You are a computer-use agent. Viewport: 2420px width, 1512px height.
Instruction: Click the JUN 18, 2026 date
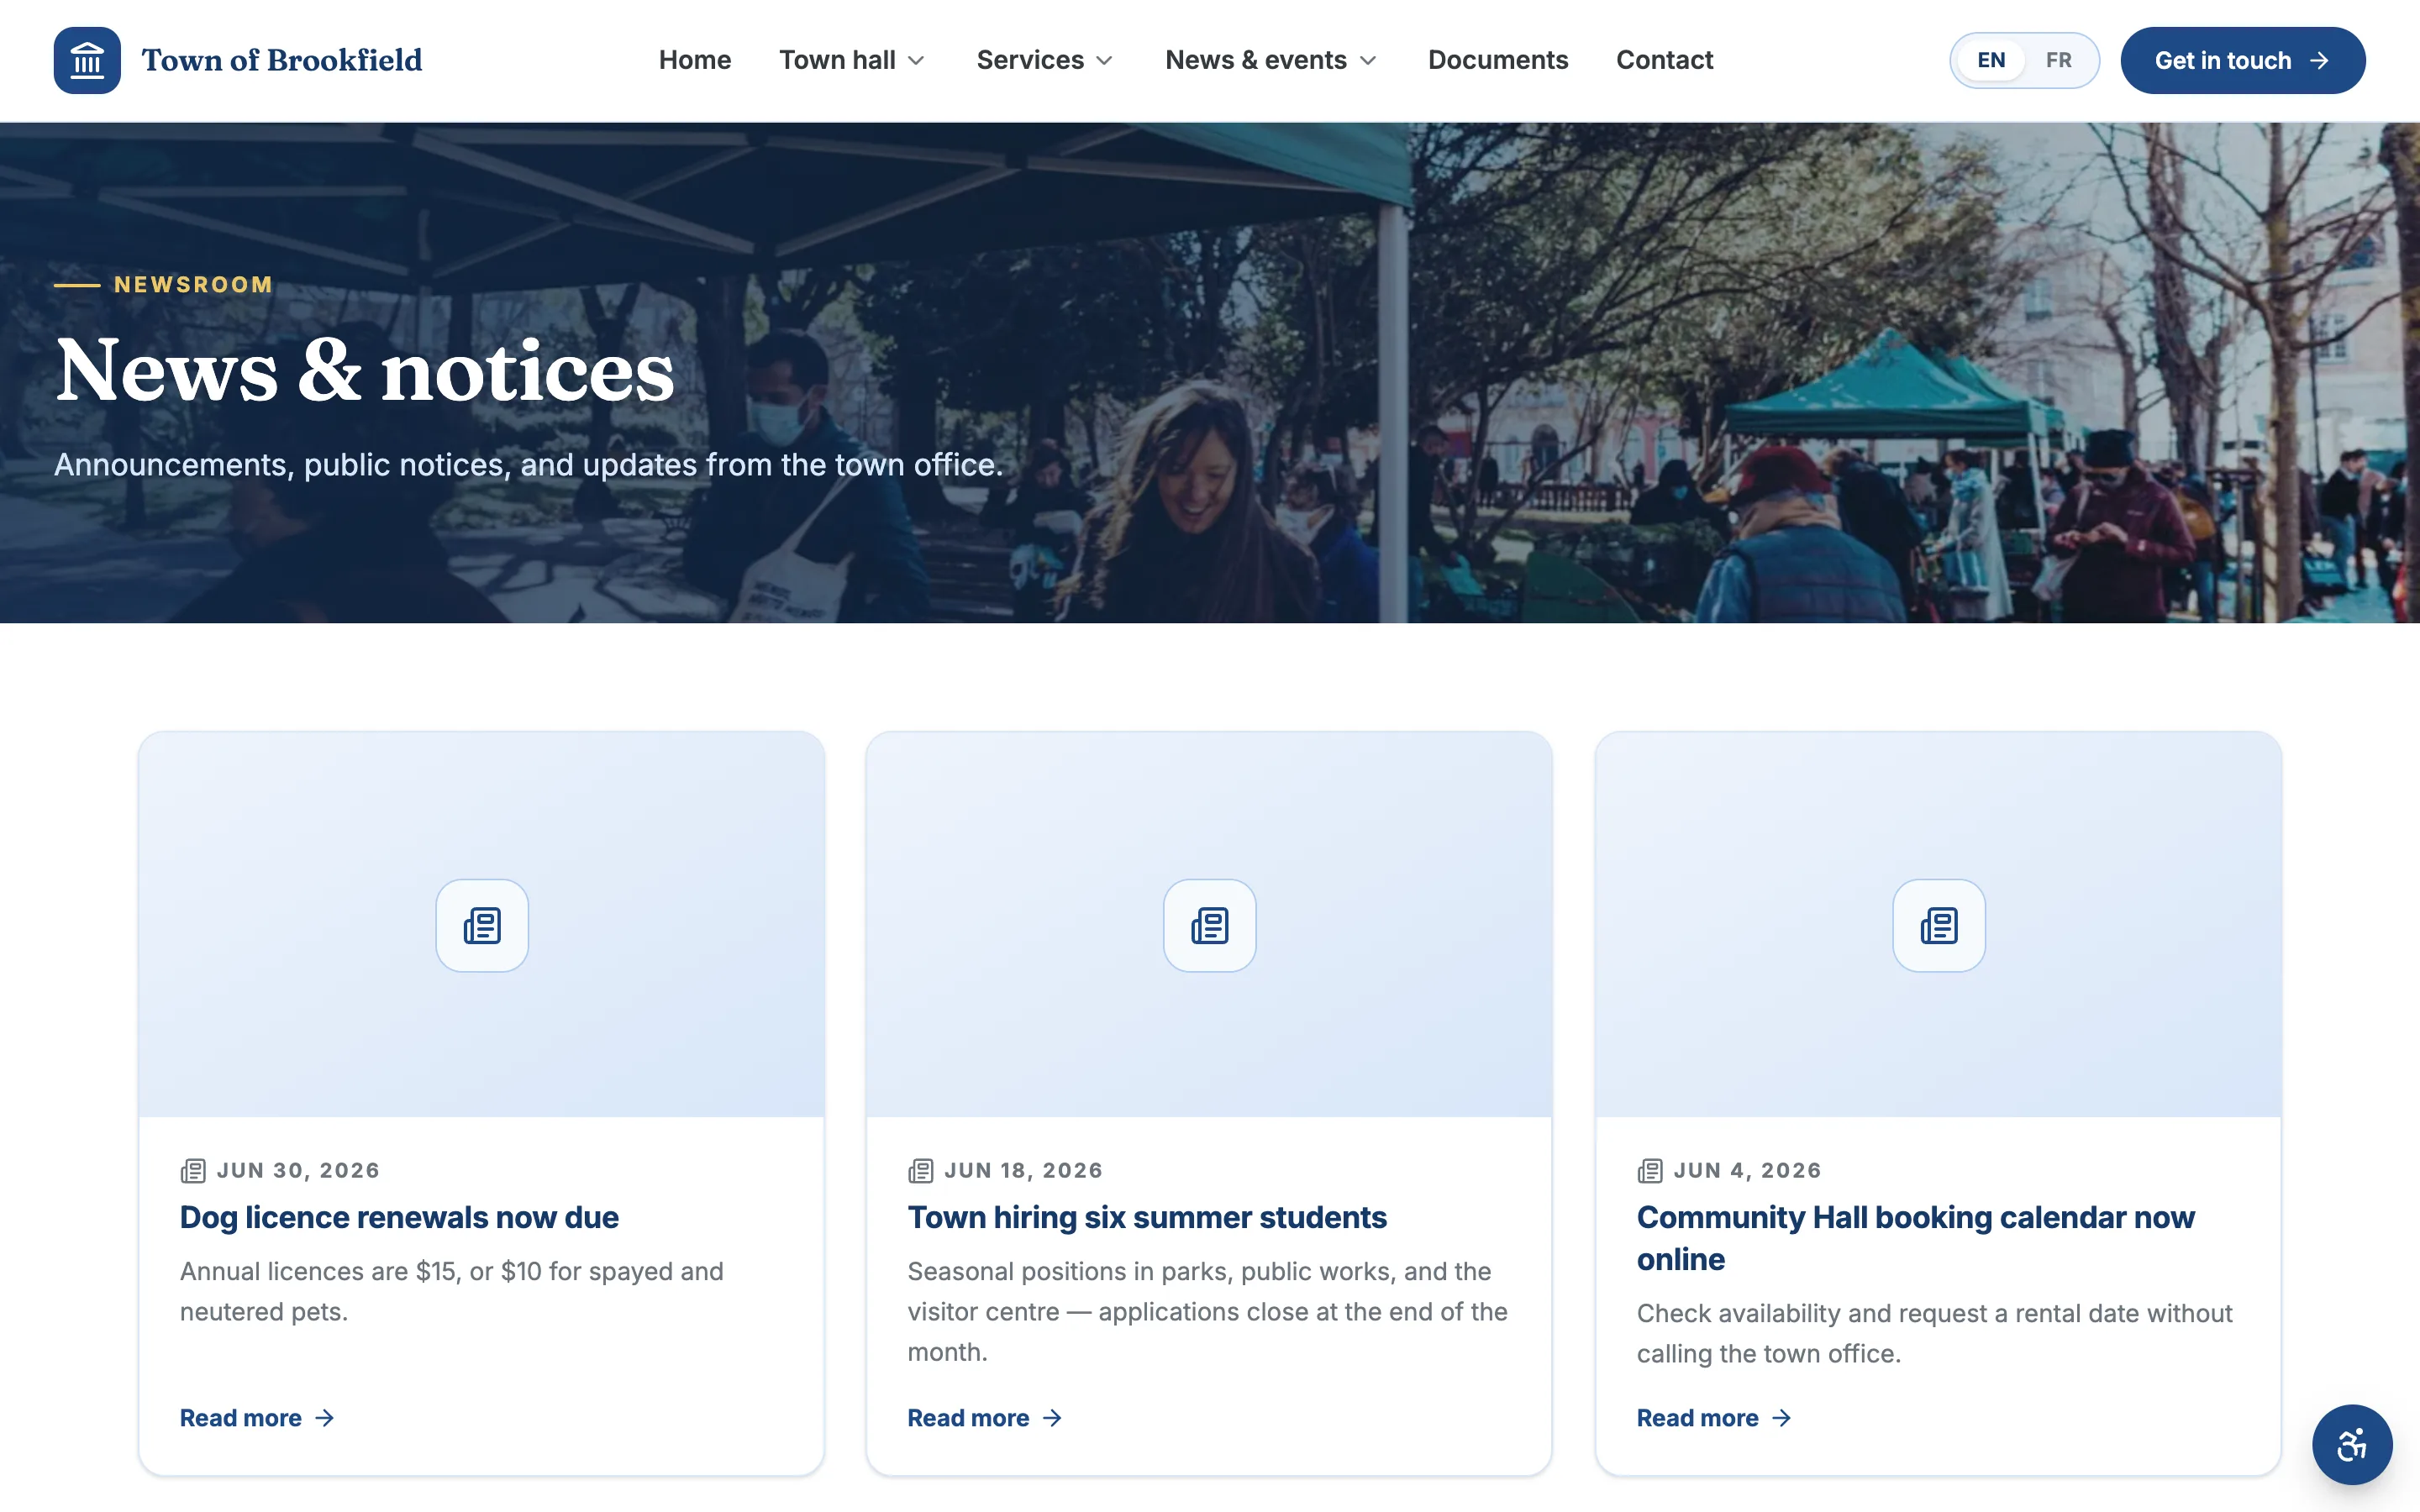[x=1023, y=1170]
